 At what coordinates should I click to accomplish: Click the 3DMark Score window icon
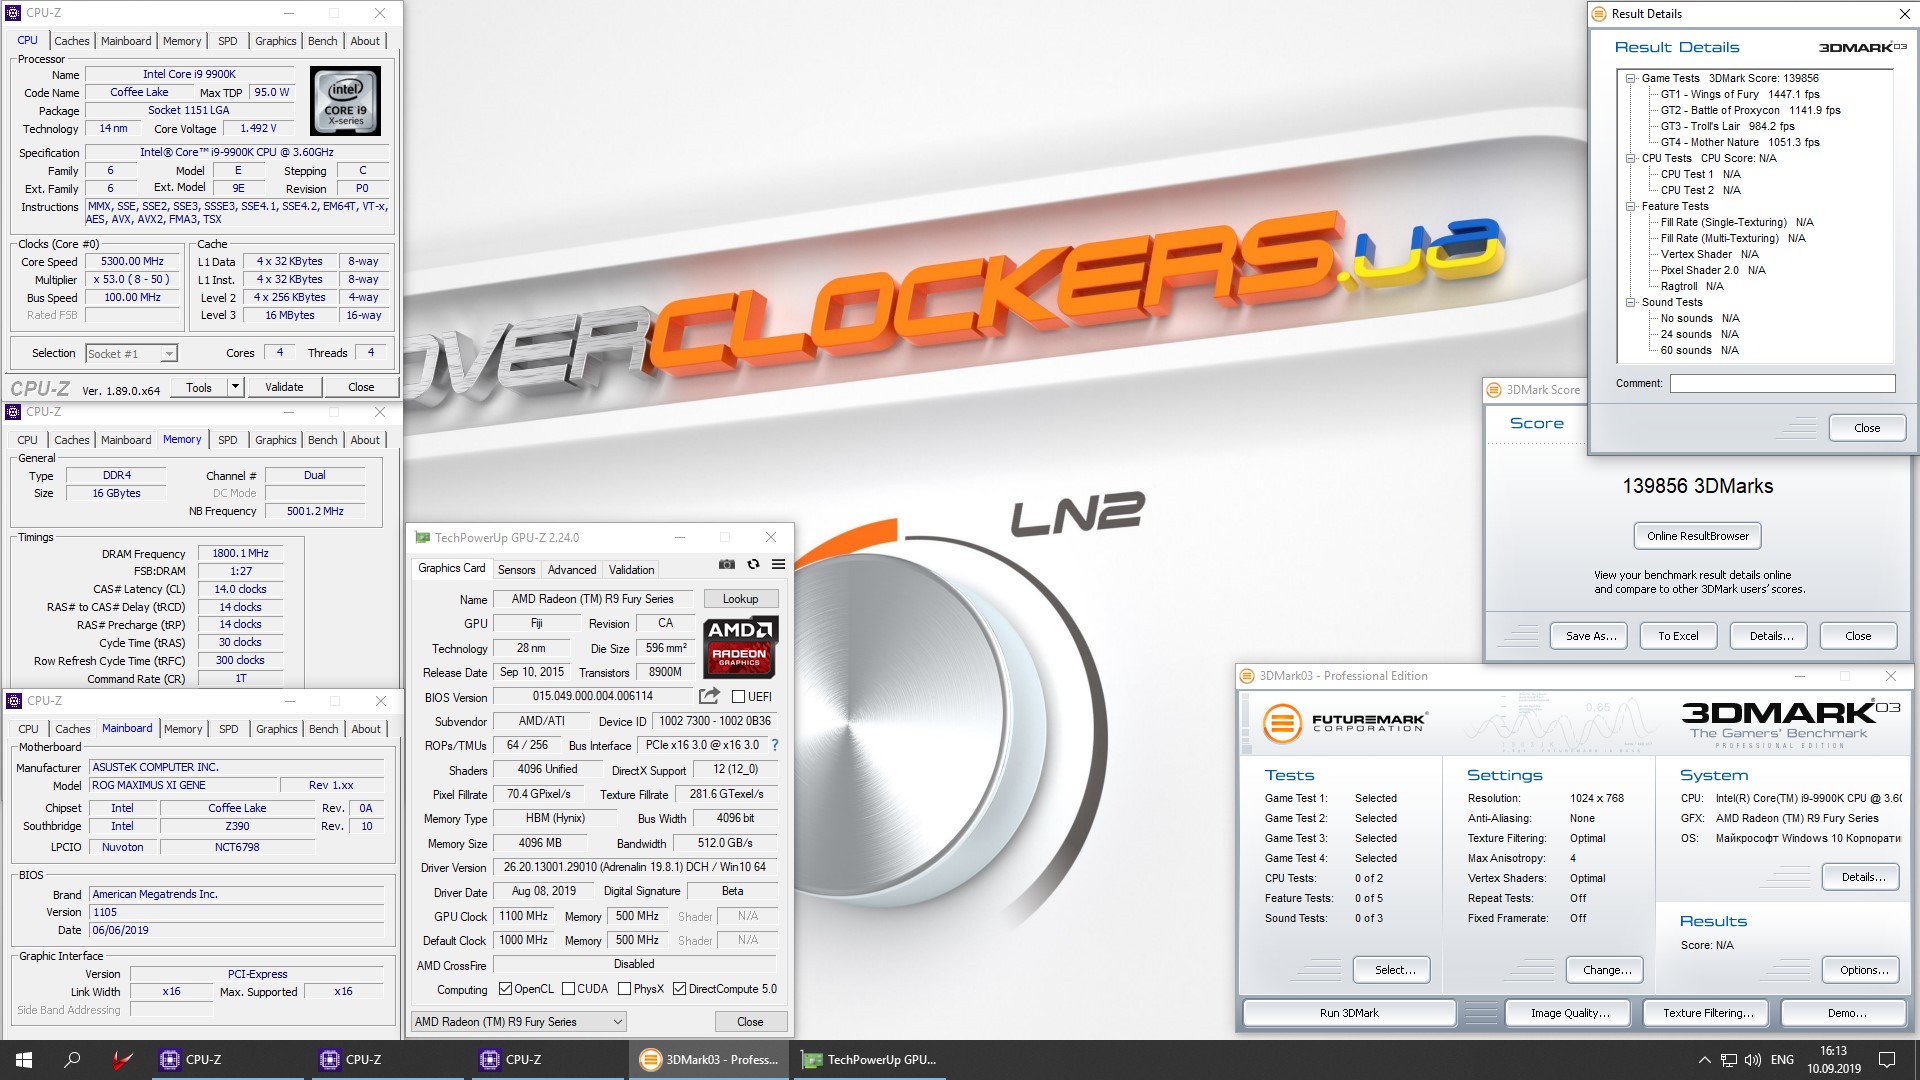pos(1494,390)
